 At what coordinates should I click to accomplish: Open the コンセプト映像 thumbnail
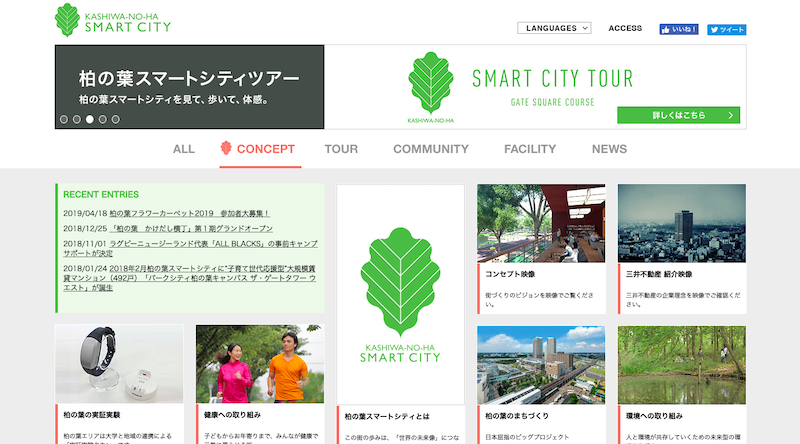[541, 224]
